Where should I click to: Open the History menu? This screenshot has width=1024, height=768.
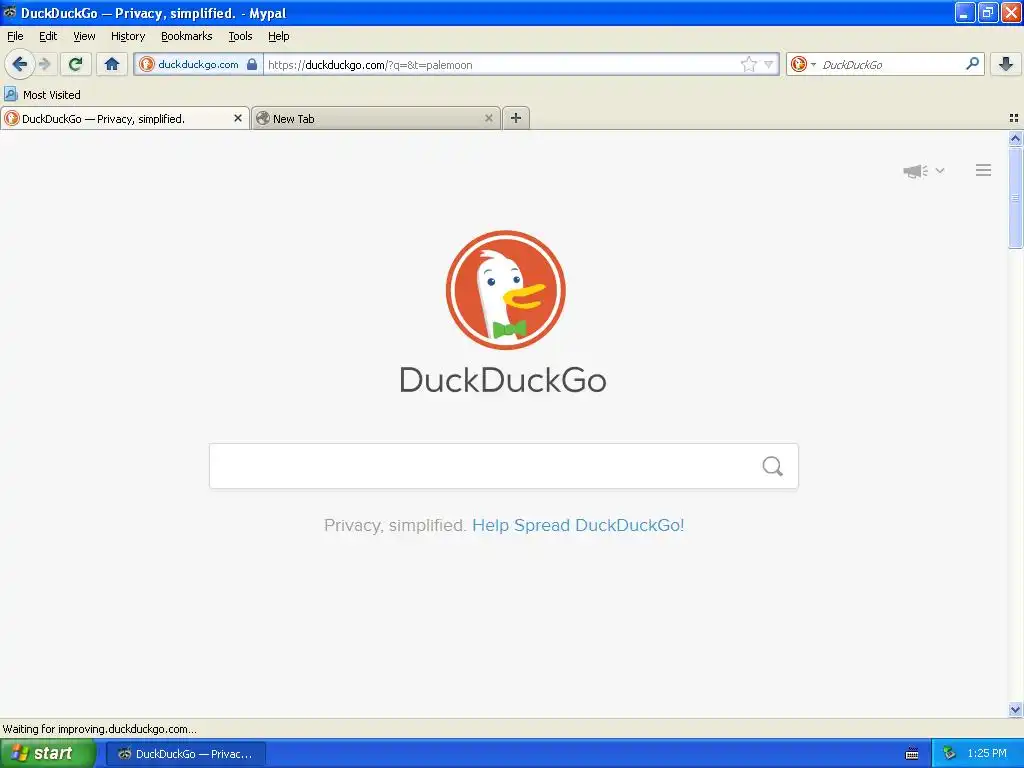(x=128, y=37)
